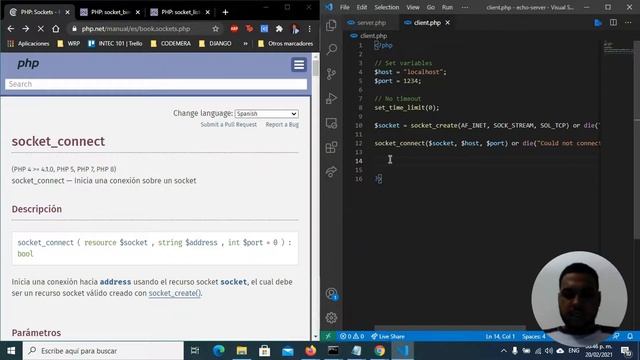Click the Run file icon in editor toolbar
This screenshot has height=360, width=640.
598,23
